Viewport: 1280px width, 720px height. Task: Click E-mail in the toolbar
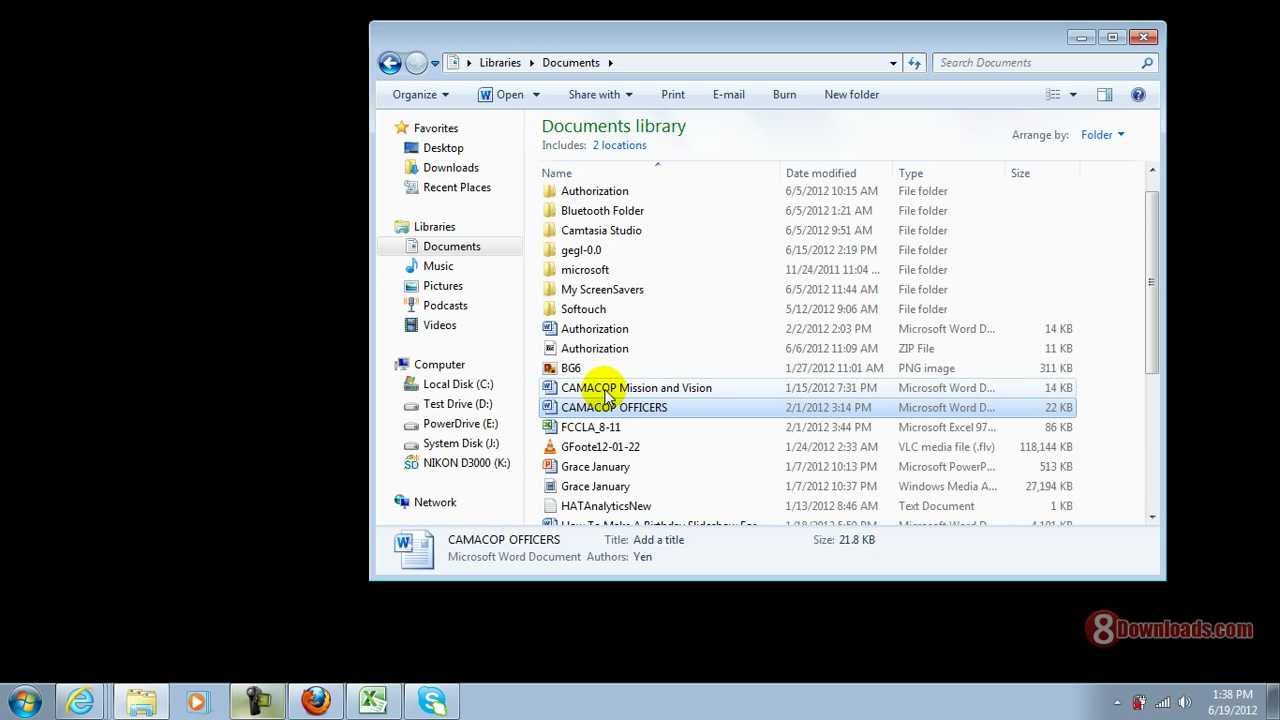coord(729,95)
